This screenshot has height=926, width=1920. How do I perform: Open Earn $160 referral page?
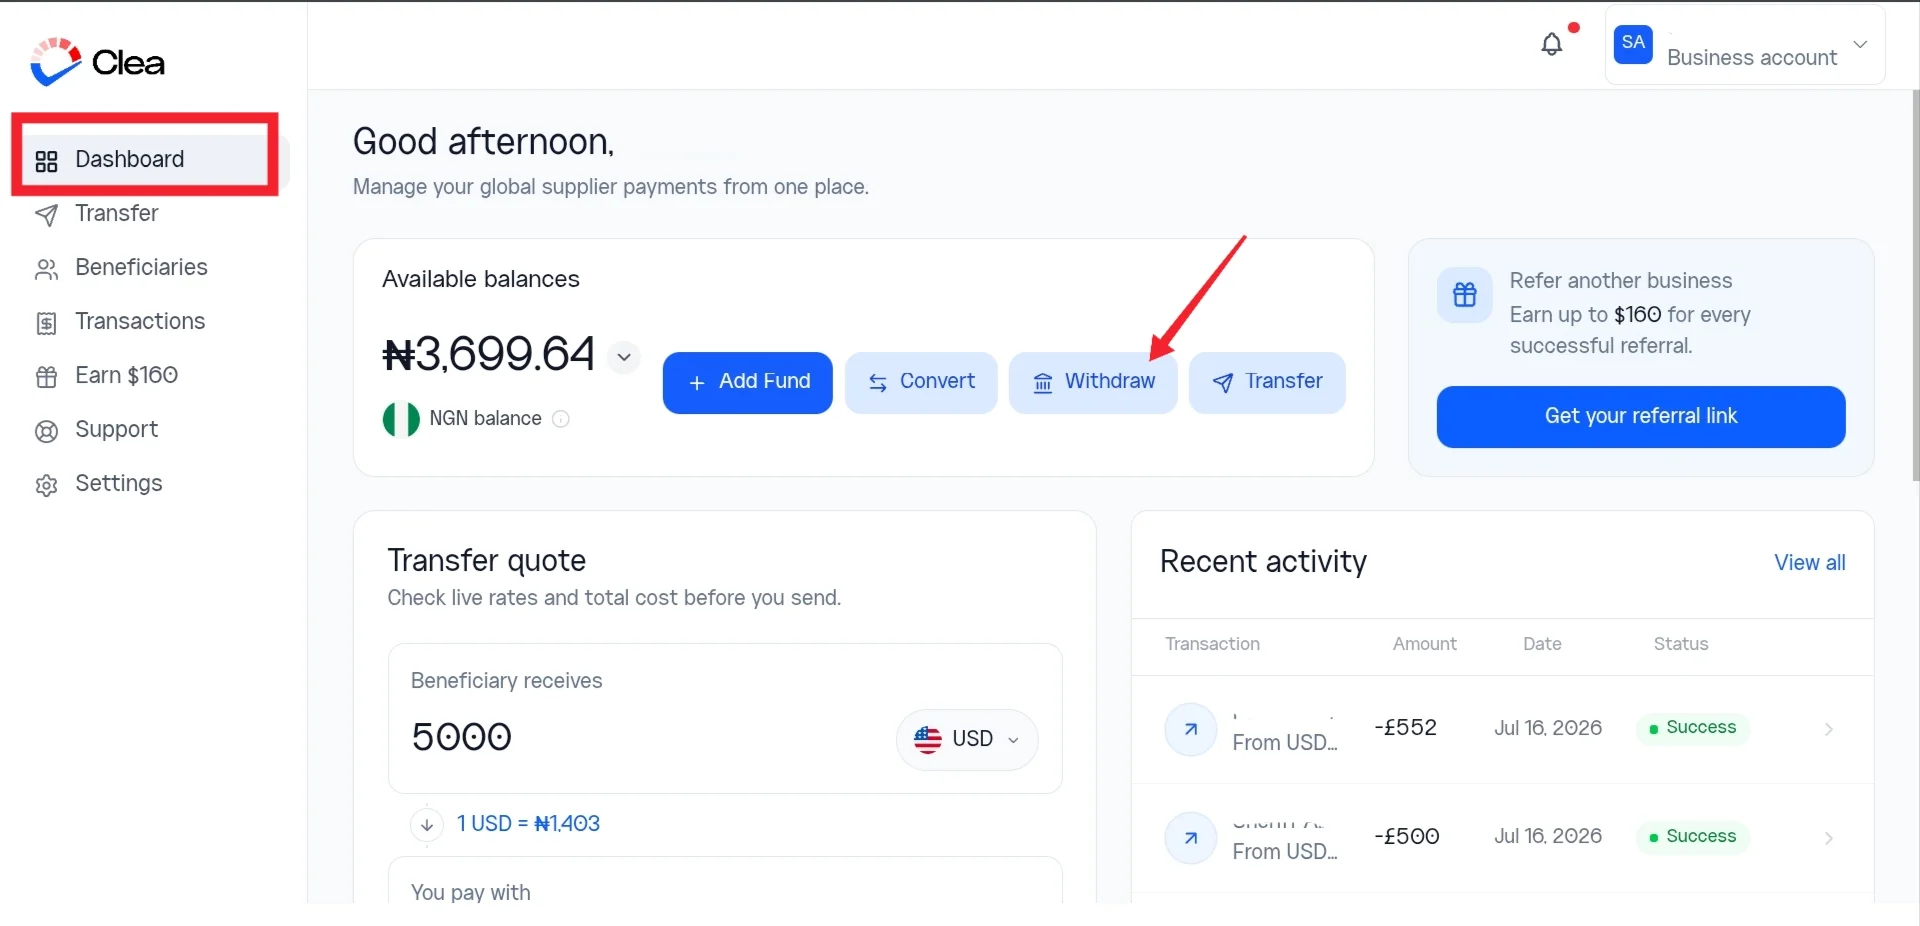(106, 376)
